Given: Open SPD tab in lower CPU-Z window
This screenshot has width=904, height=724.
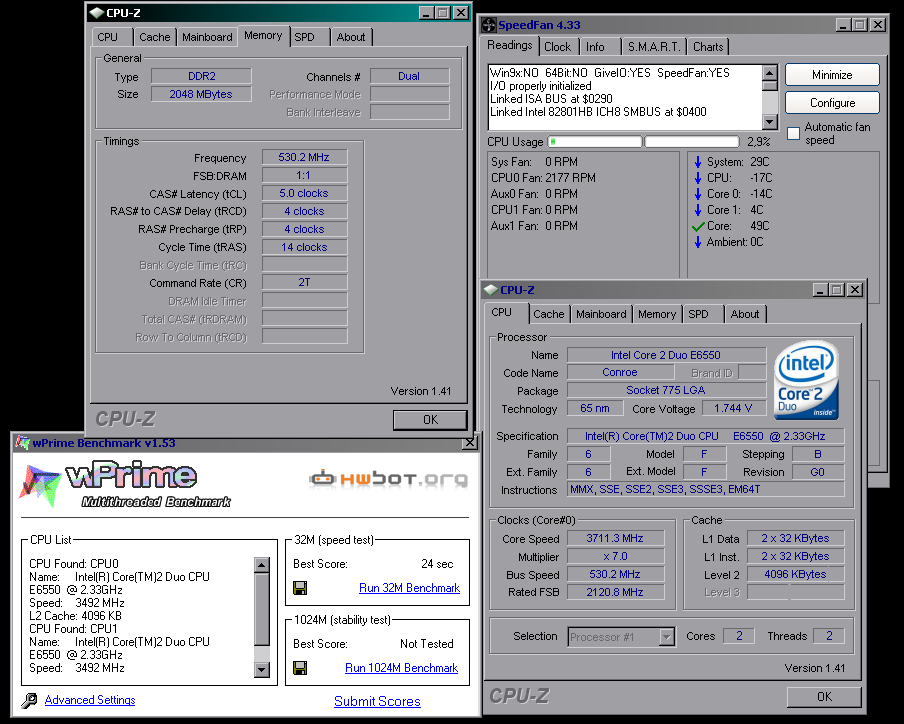Looking at the screenshot, I should (x=699, y=314).
